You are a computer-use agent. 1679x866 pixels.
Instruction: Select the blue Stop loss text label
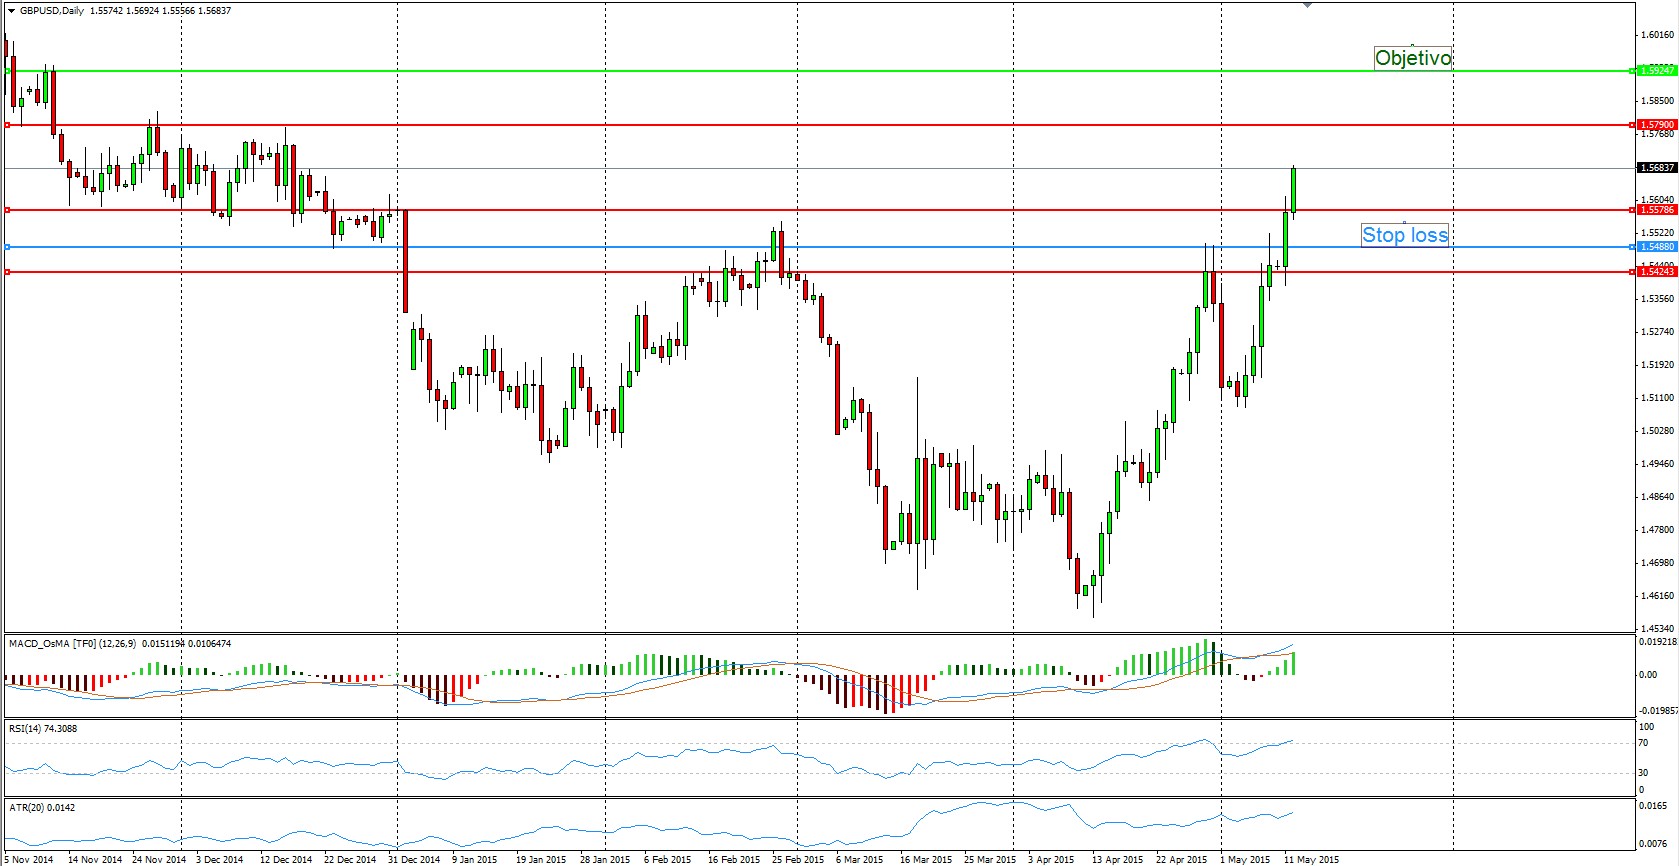point(1405,235)
